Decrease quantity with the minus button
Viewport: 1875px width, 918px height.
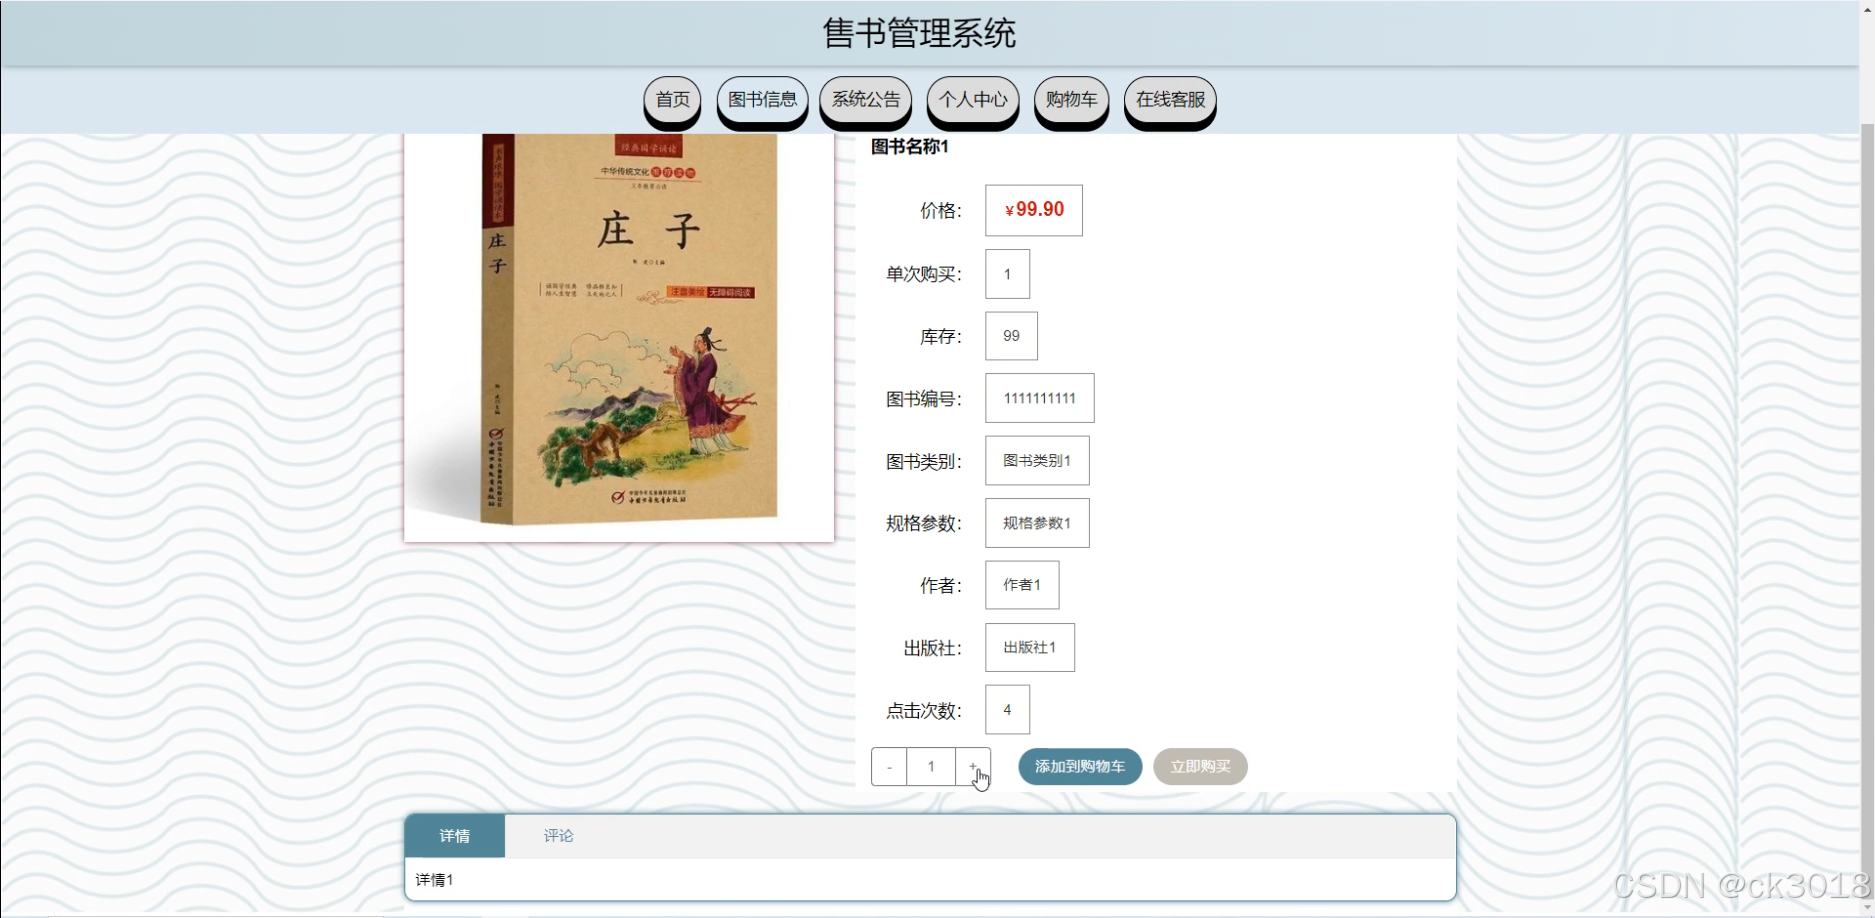(x=889, y=767)
